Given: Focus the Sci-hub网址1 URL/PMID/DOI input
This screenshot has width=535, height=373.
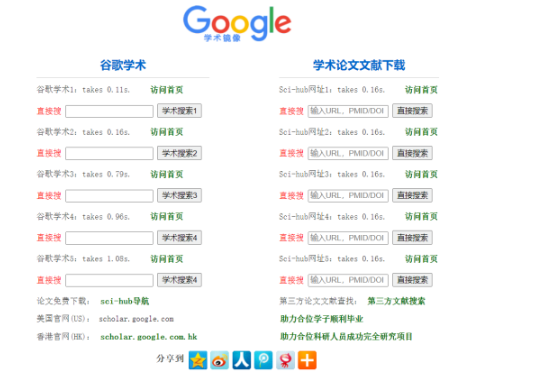Looking at the screenshot, I should [x=348, y=111].
